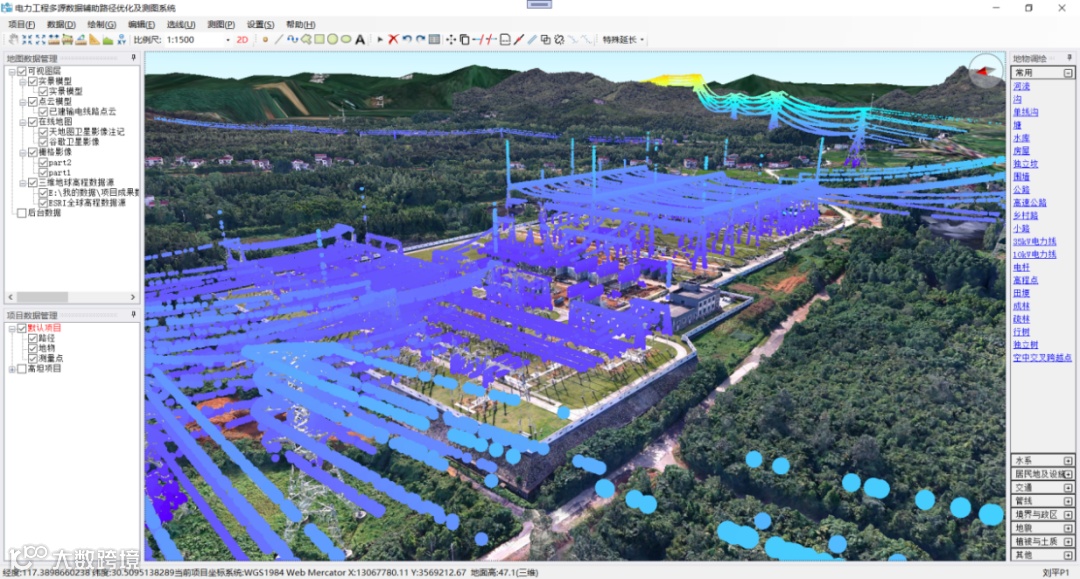
Task: Open the 数据(D) menu
Action: (61, 24)
